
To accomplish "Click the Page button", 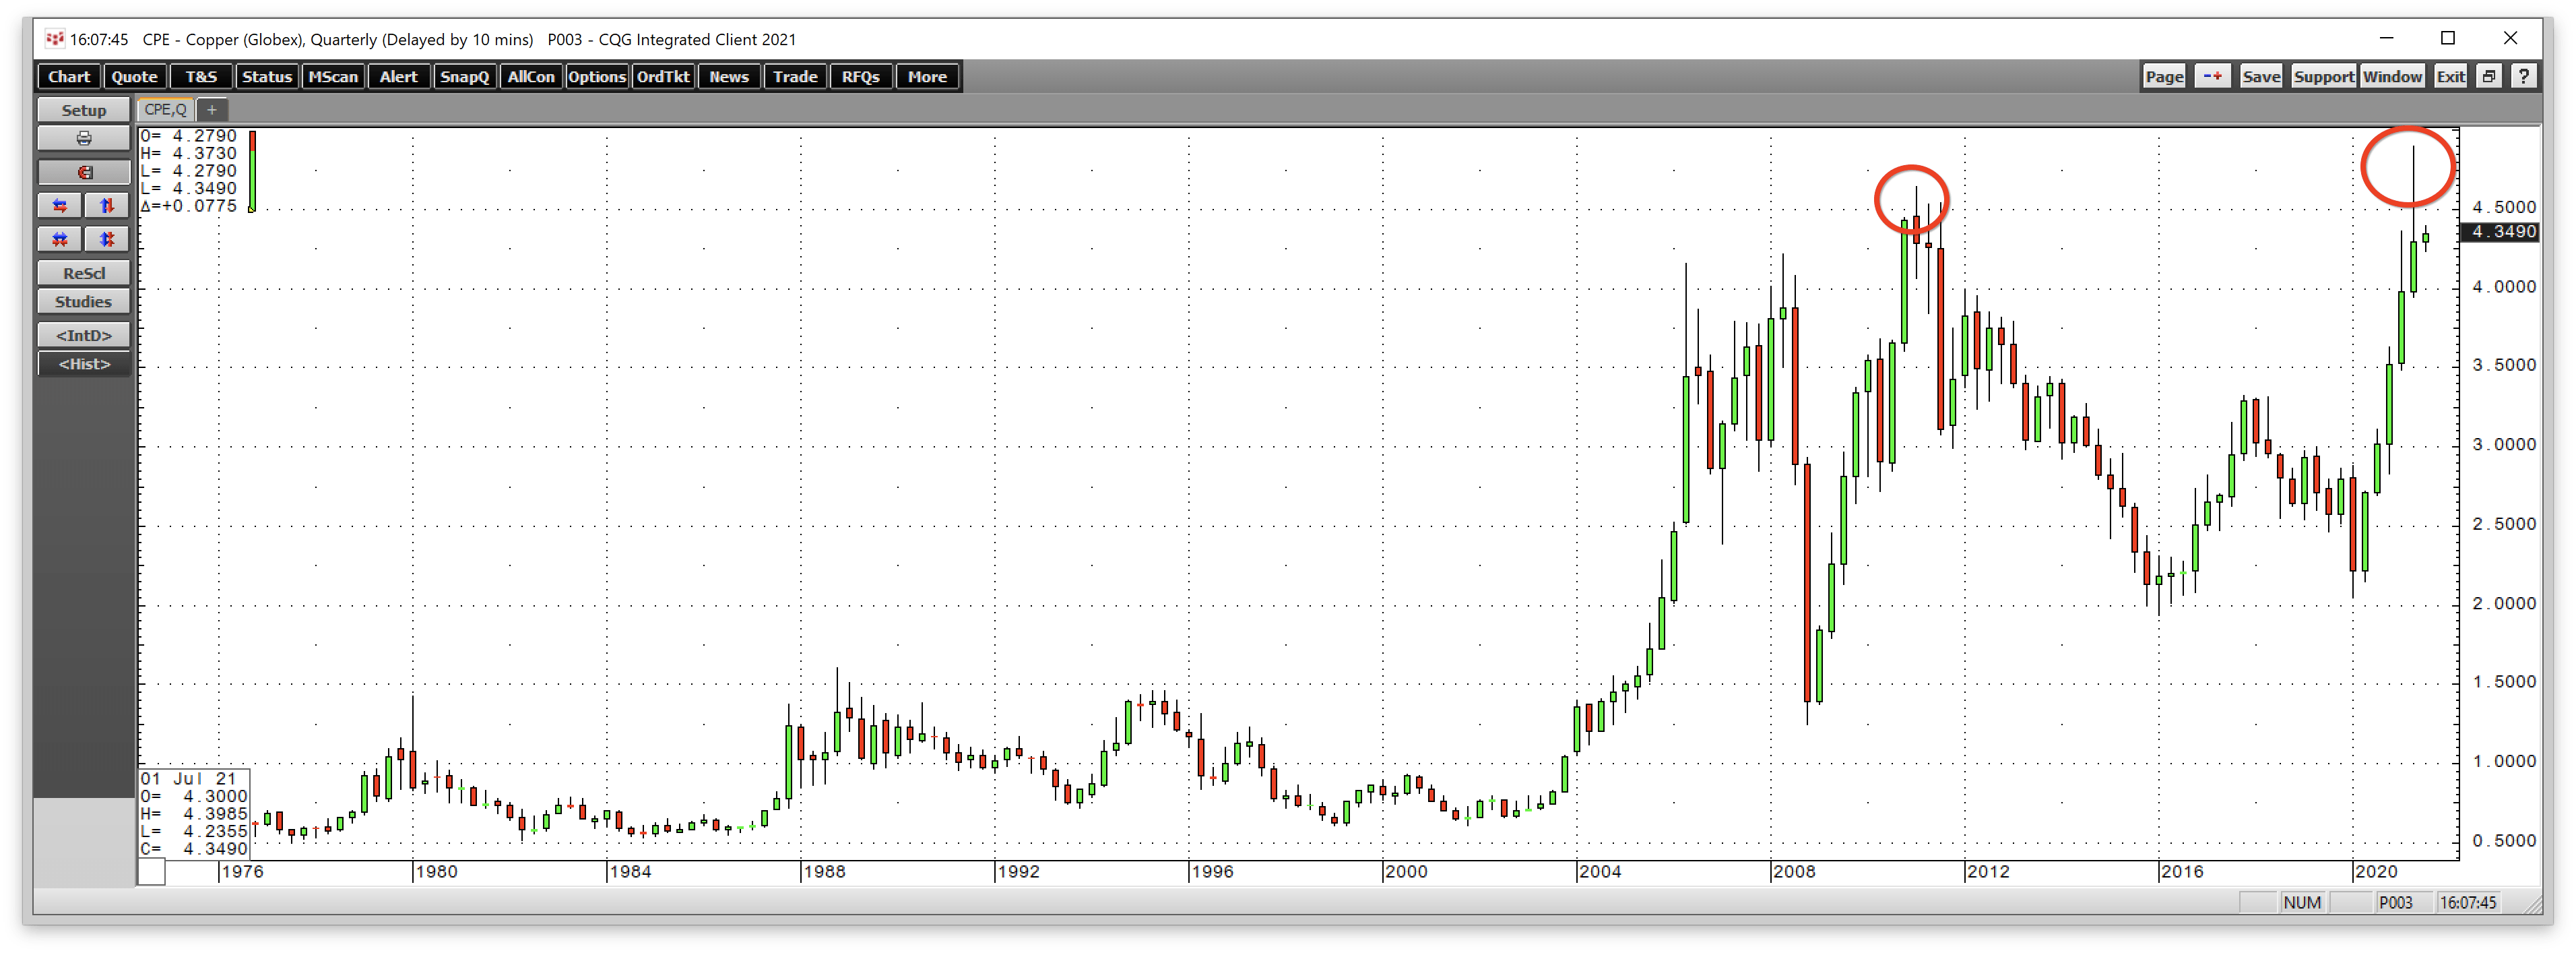I will [x=2164, y=76].
